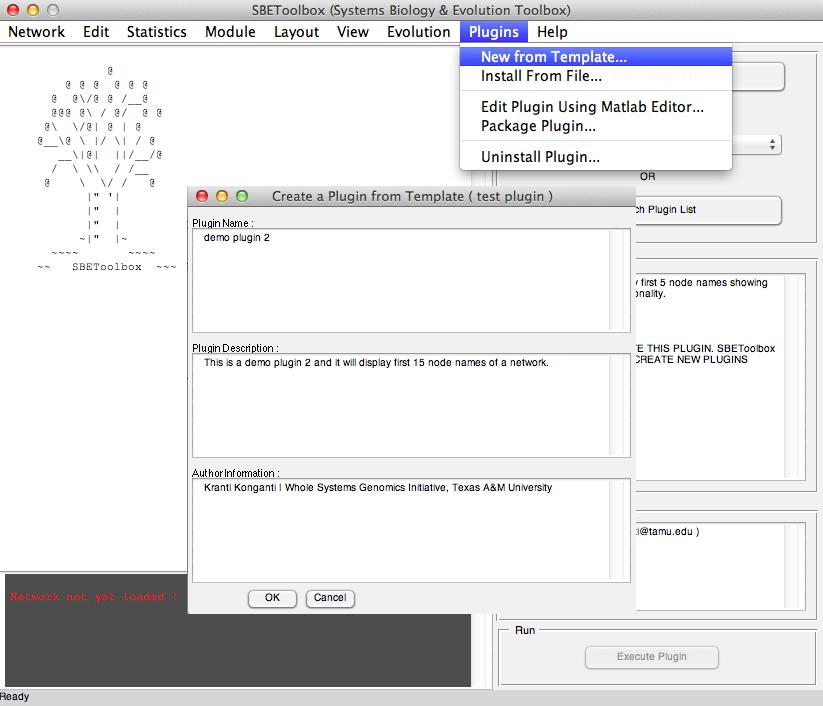This screenshot has height=706, width=823.
Task: Choose New from Template menu entry
Action: coord(596,57)
